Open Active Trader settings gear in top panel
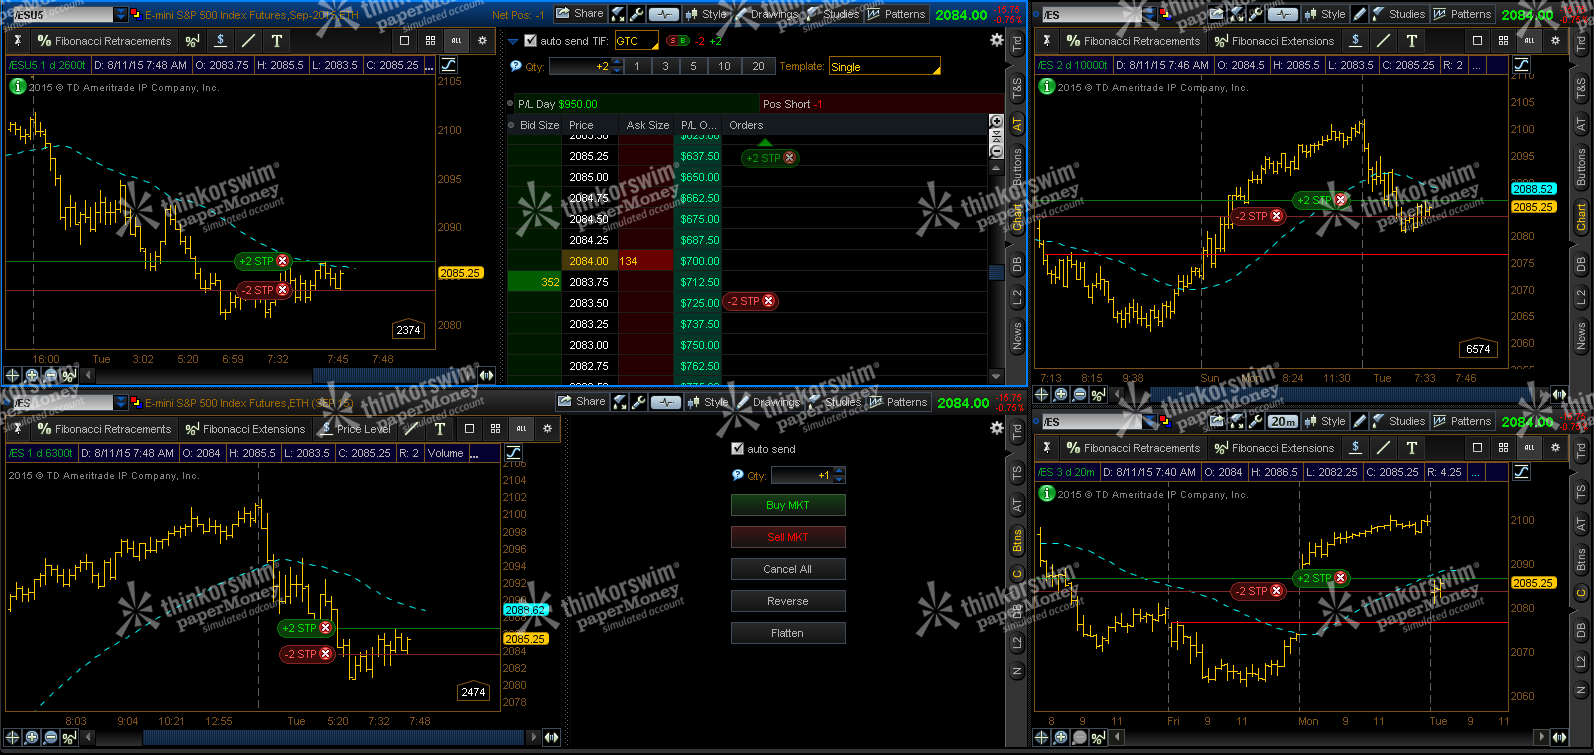Image resolution: width=1594 pixels, height=755 pixels. click(996, 40)
